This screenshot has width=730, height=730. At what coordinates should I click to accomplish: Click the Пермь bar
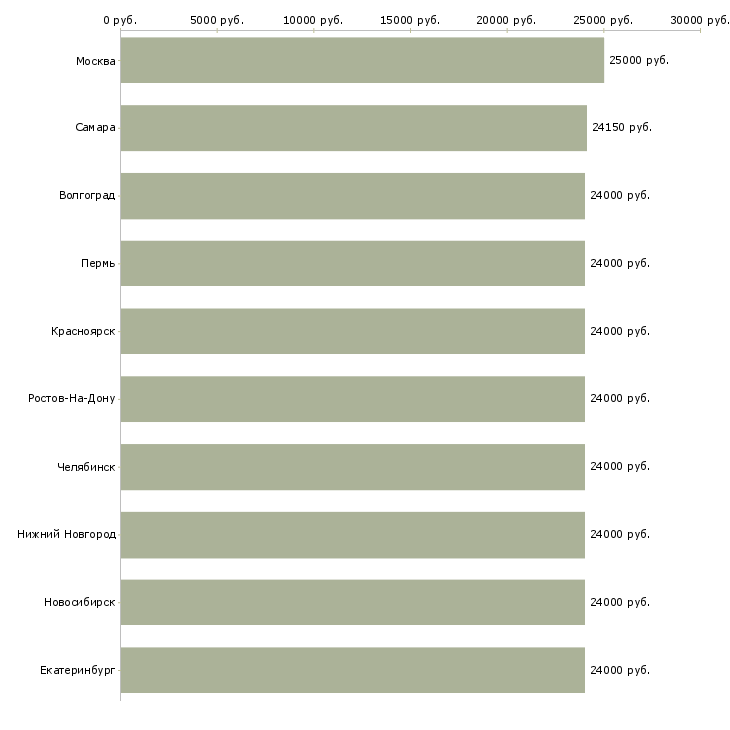[x=352, y=263]
